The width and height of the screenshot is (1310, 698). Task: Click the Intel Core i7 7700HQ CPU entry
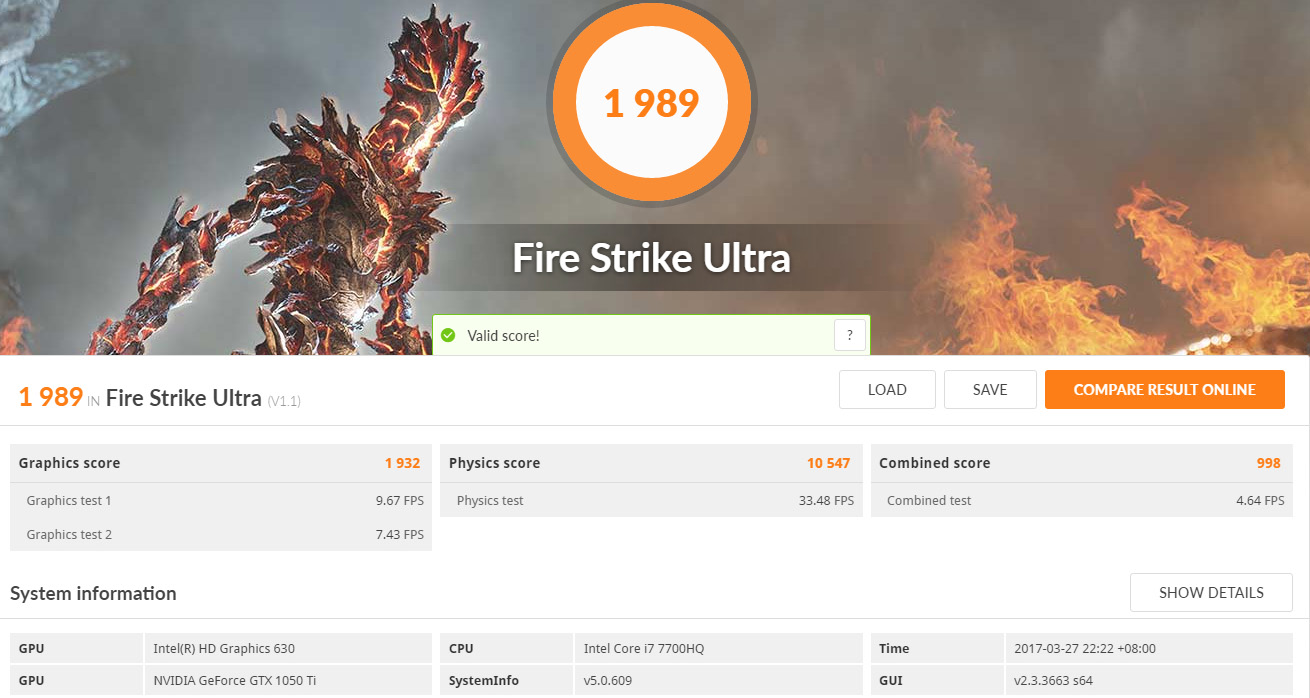(644, 648)
